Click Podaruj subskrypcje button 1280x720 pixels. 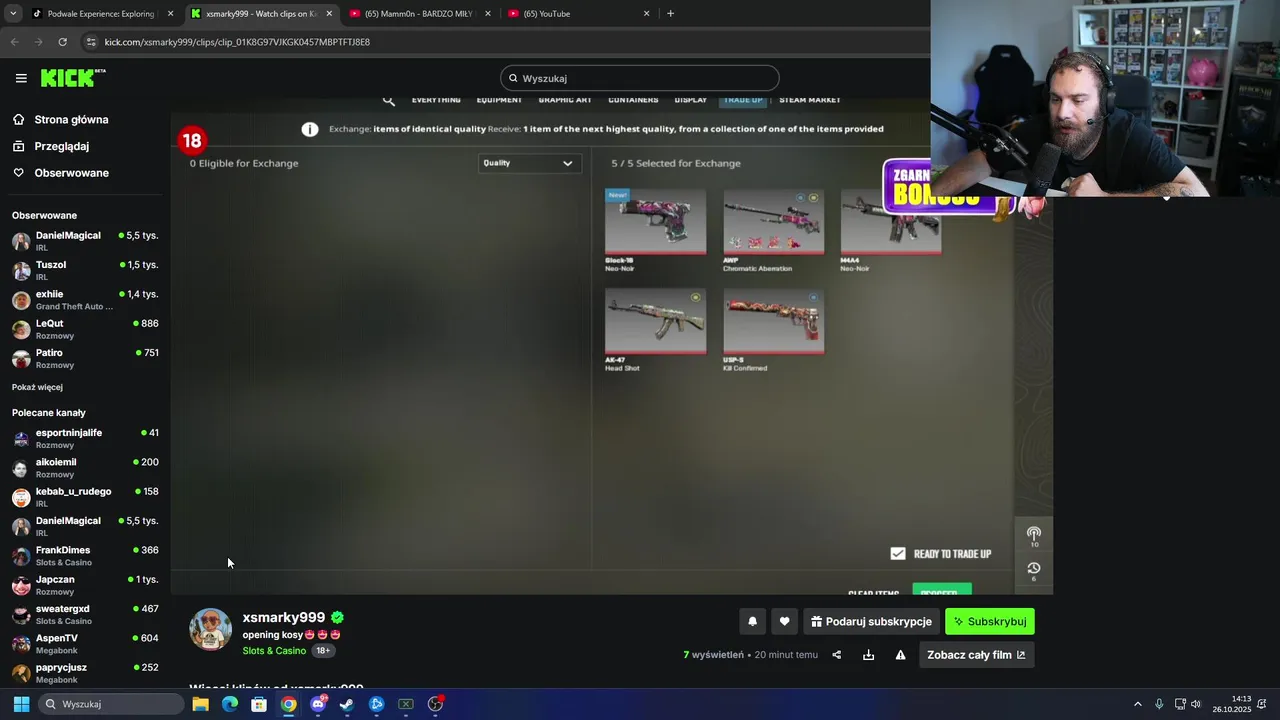871,621
